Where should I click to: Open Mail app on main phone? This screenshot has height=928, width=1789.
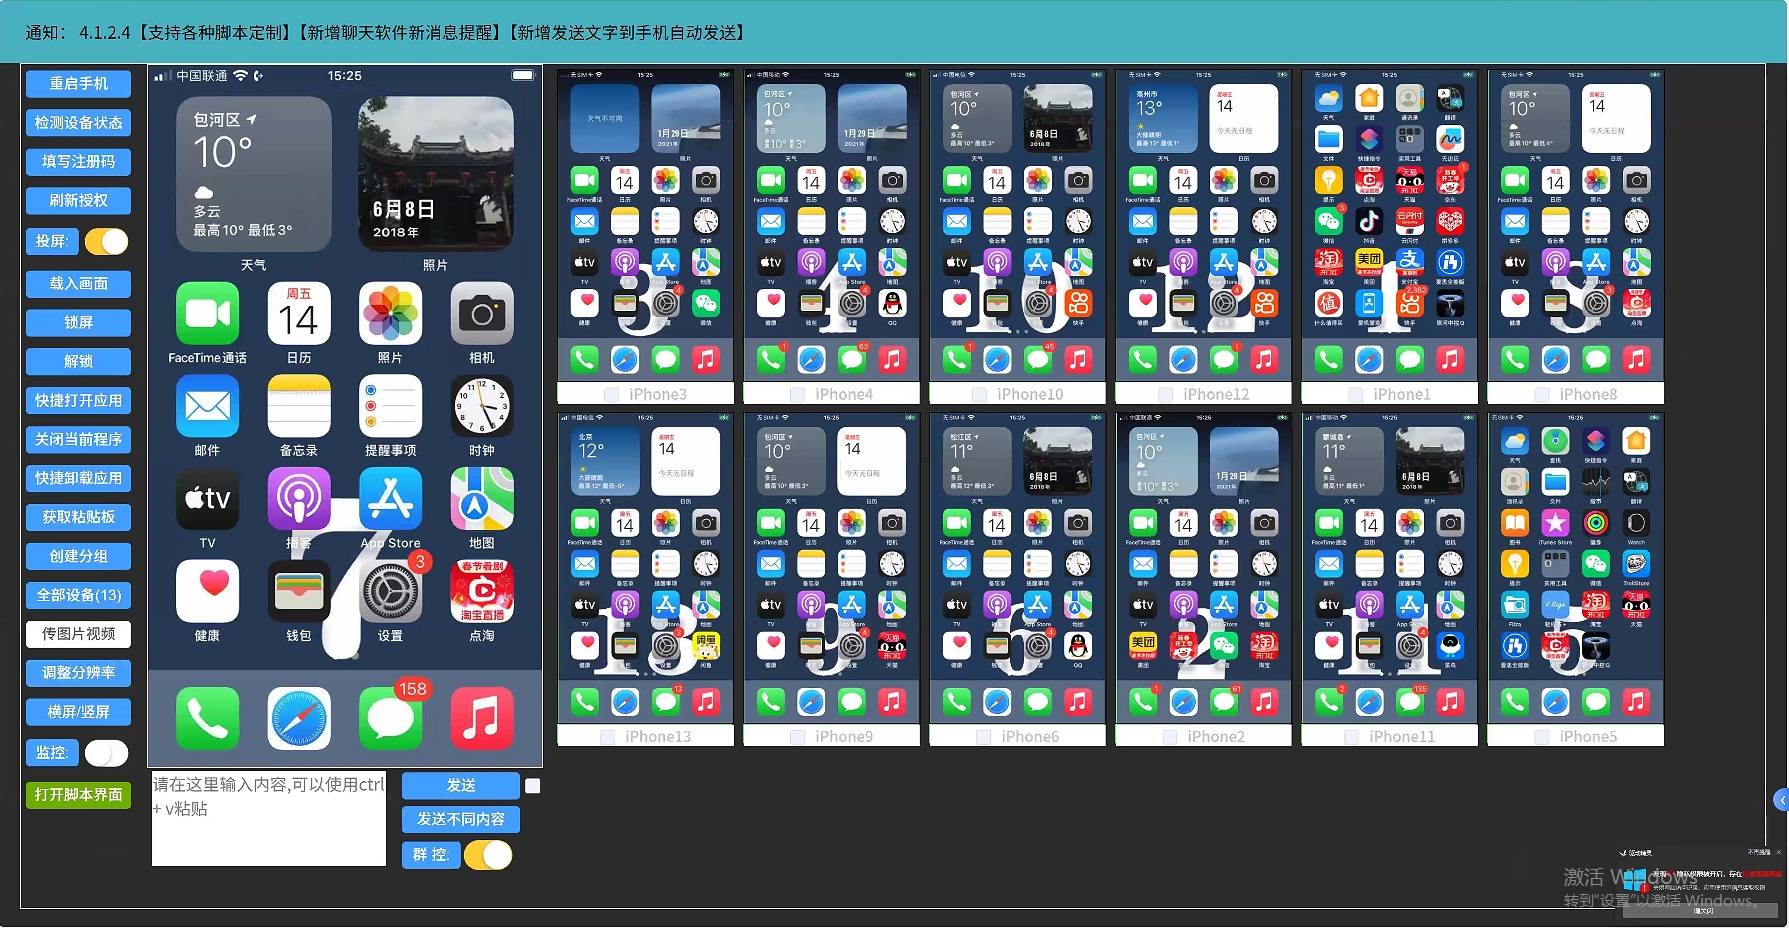click(207, 406)
